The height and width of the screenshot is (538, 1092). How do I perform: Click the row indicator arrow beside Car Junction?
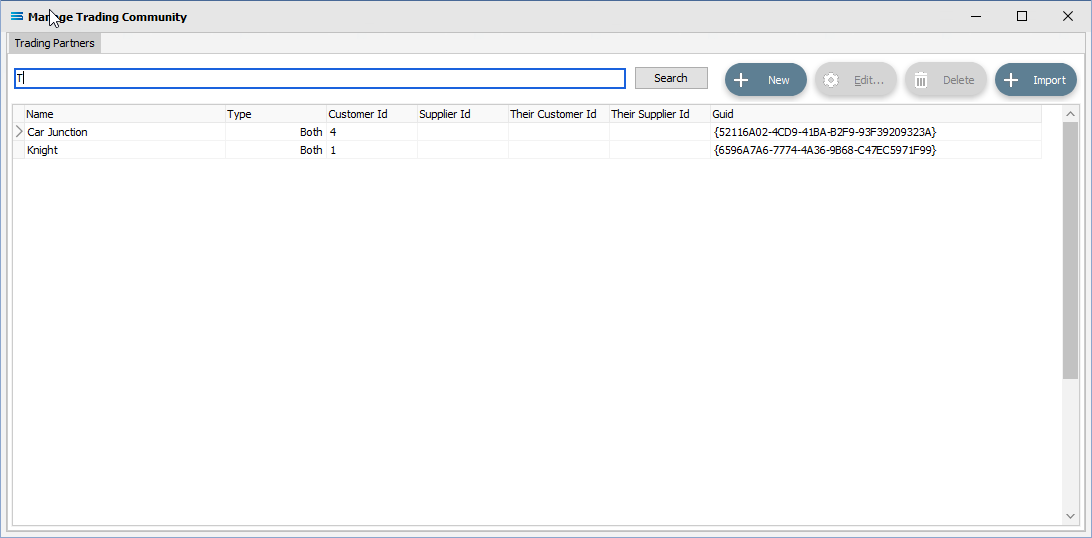point(19,132)
